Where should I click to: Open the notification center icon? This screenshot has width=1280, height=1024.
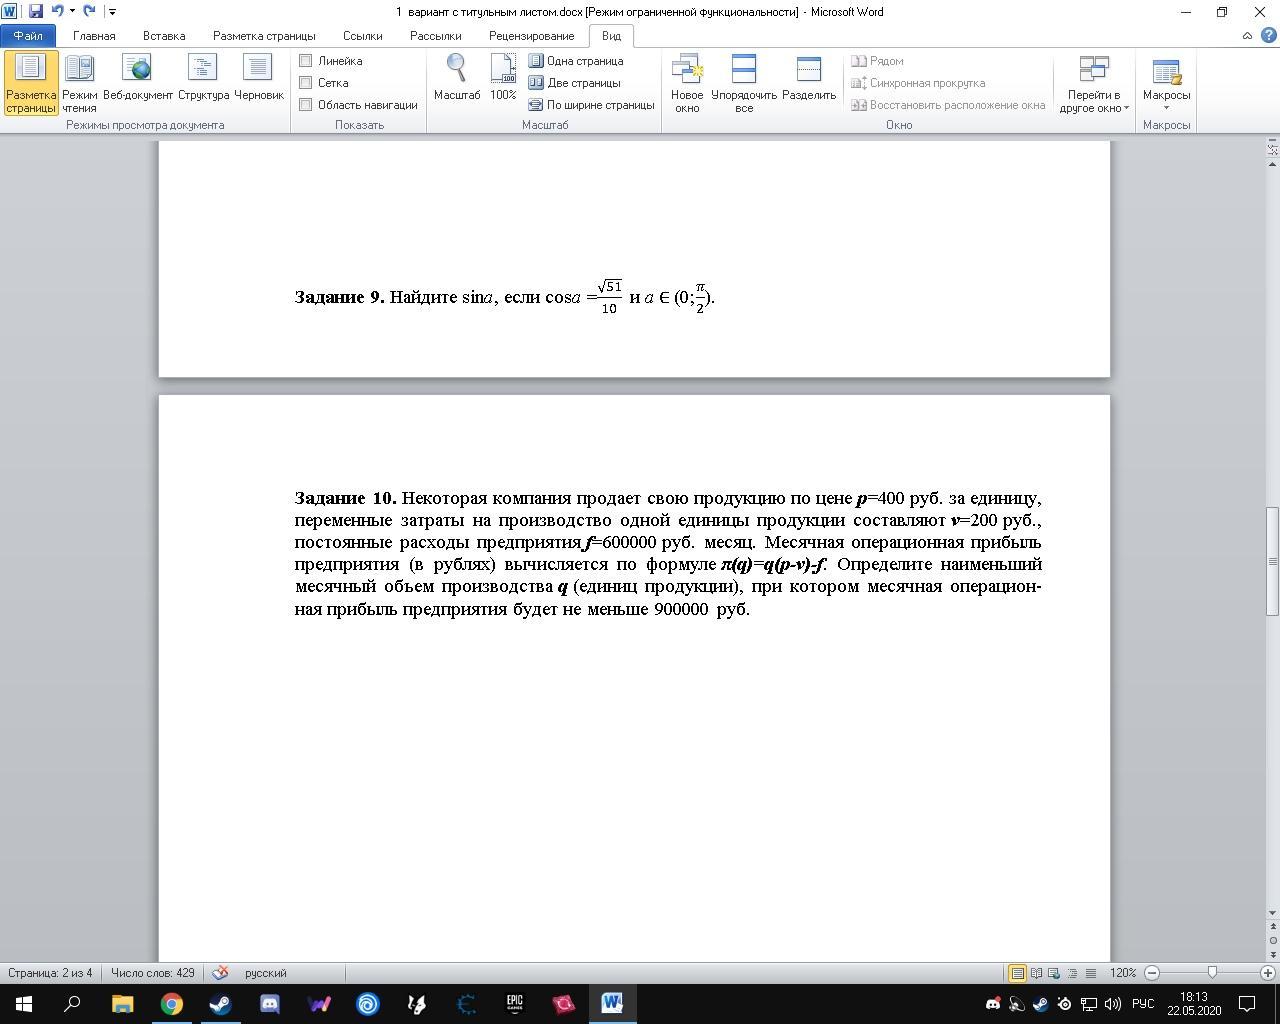1247,1003
